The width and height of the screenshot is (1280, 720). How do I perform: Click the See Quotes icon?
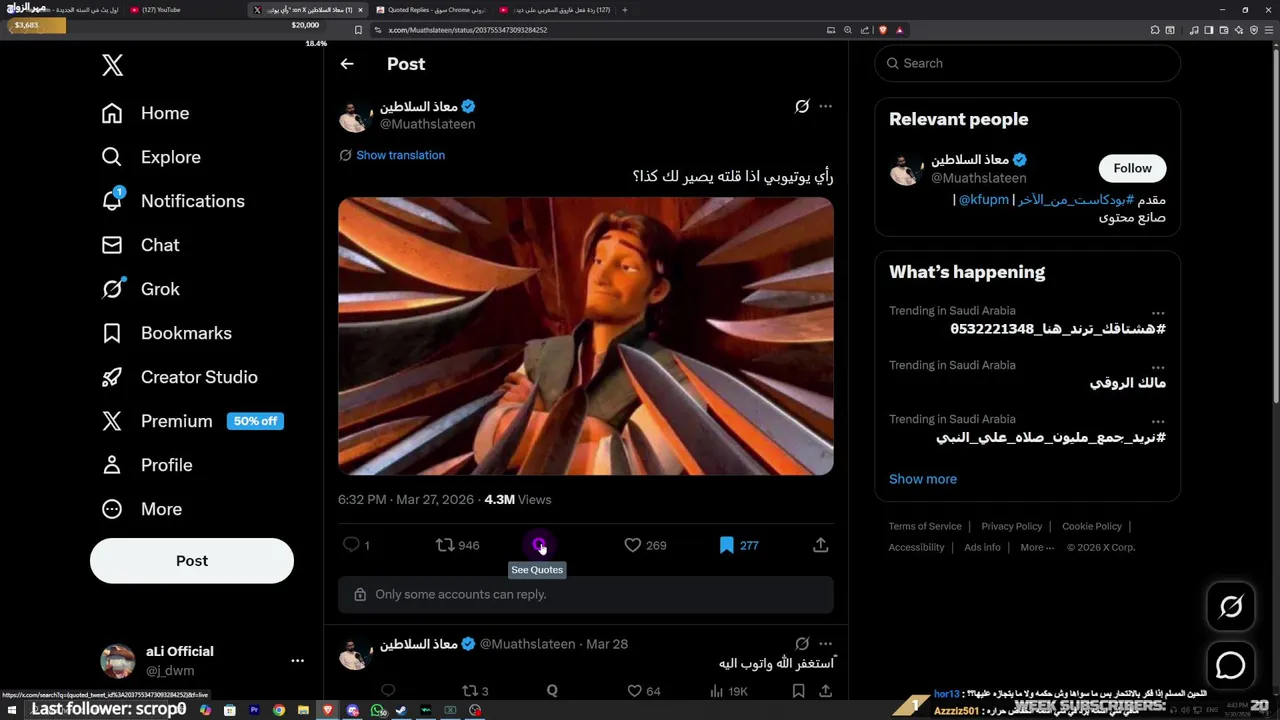[539, 545]
